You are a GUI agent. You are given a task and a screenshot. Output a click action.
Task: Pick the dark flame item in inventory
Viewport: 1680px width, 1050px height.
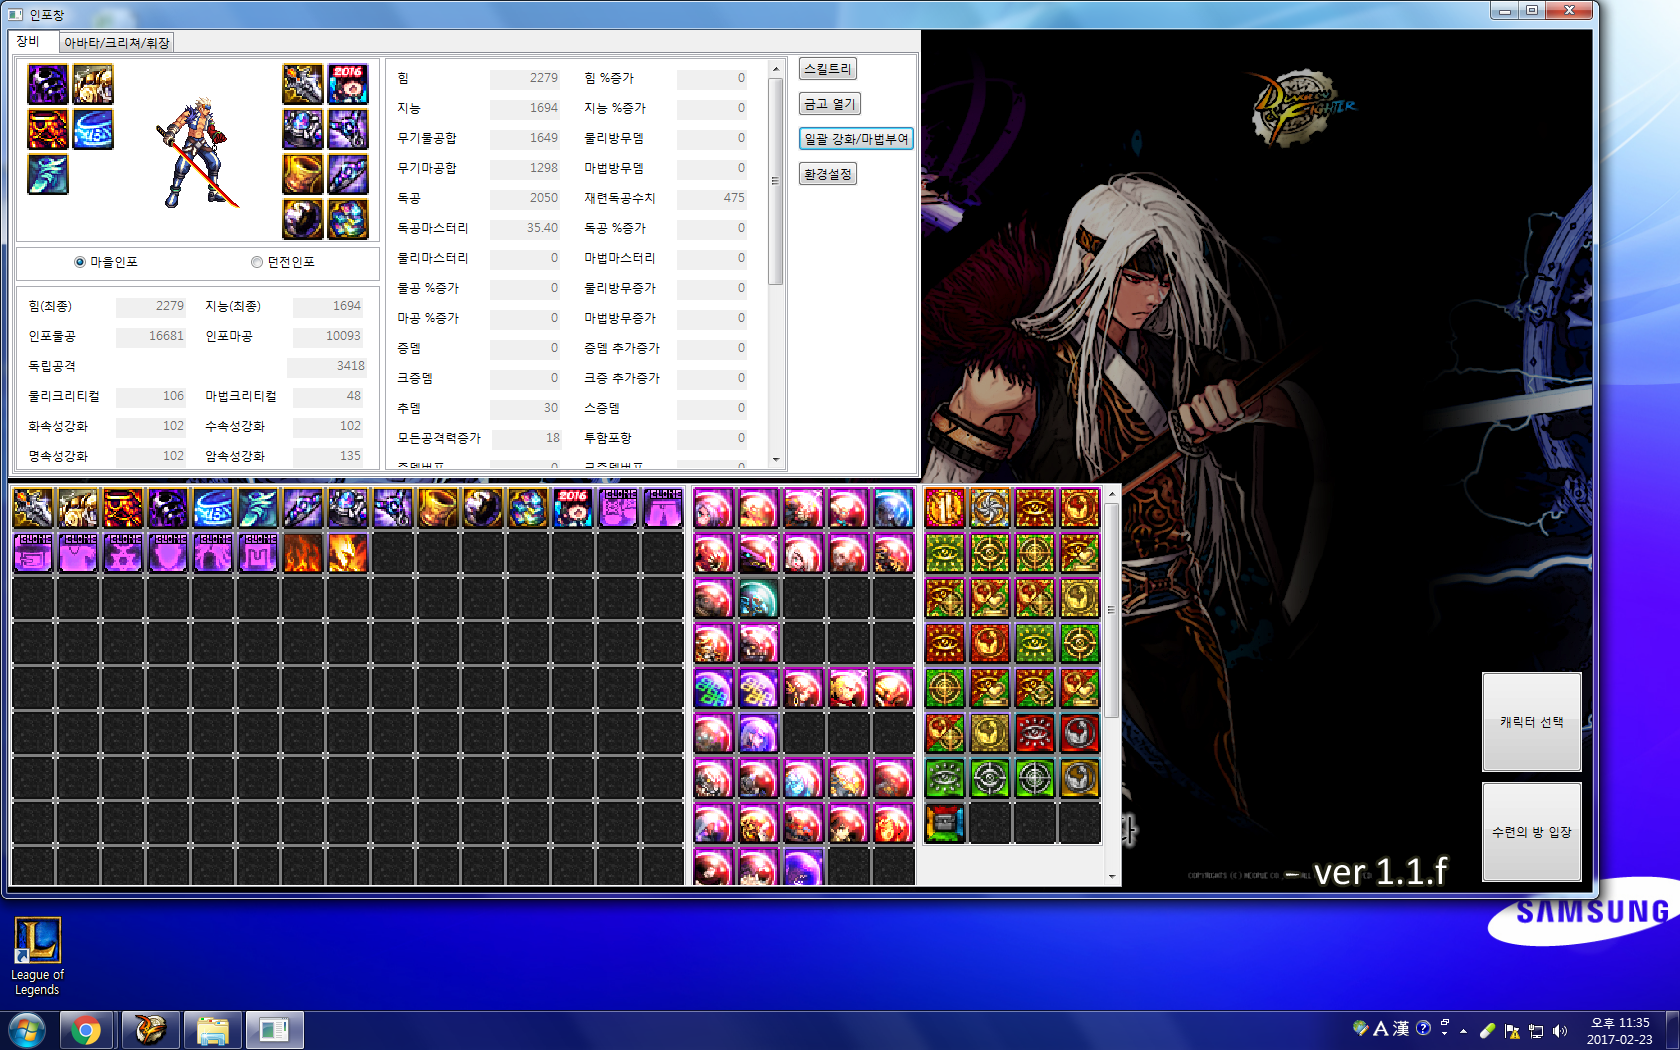pos(303,553)
